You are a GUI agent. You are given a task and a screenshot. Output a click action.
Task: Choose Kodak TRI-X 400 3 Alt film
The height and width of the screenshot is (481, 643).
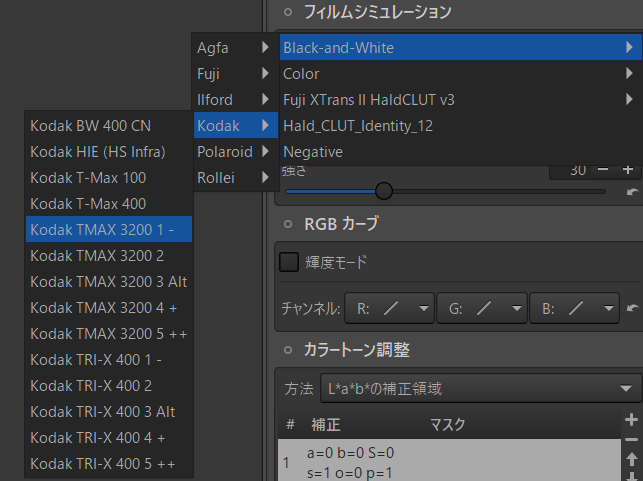pos(109,411)
